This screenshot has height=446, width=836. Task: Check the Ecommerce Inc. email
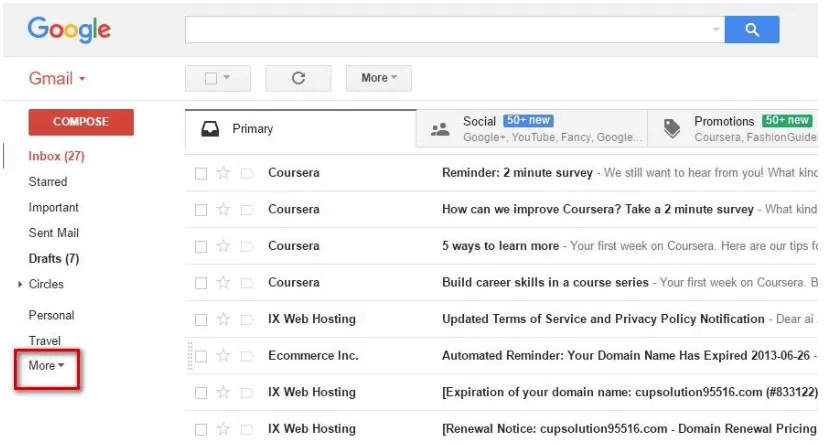click(x=201, y=356)
